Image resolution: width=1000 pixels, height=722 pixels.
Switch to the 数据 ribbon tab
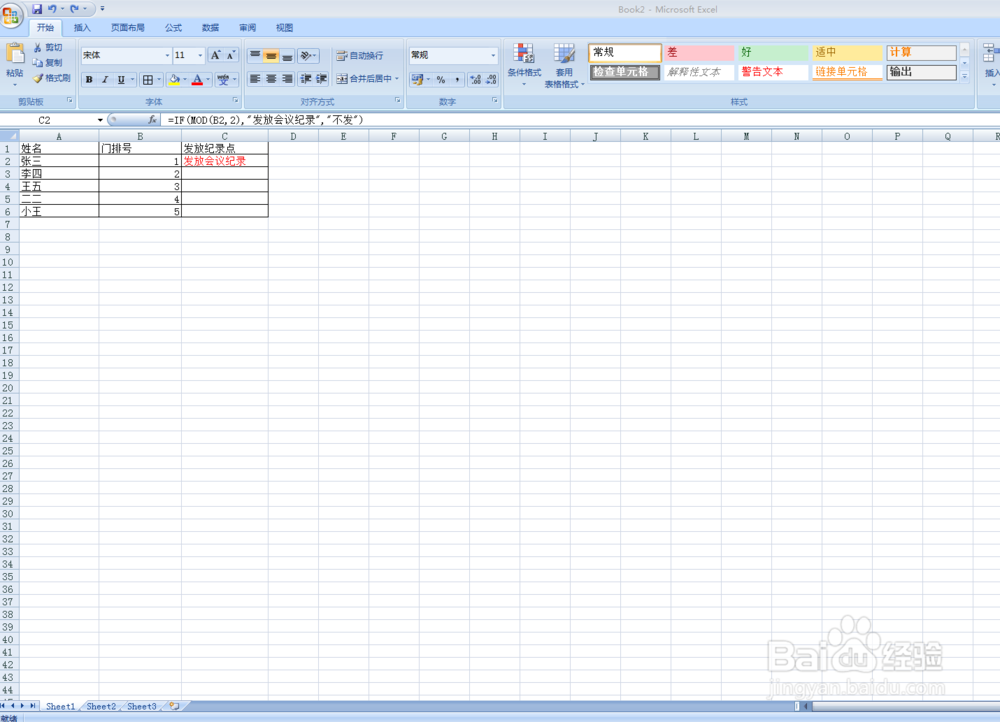pos(210,27)
